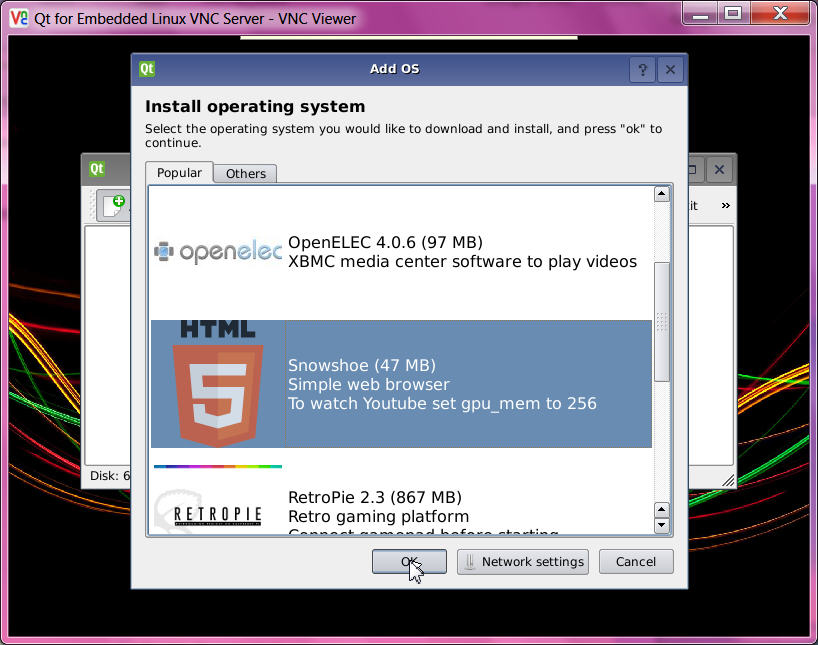Screen dimensions: 818x645
Task: Click the green plus add icon in toolbar
Action: [113, 204]
